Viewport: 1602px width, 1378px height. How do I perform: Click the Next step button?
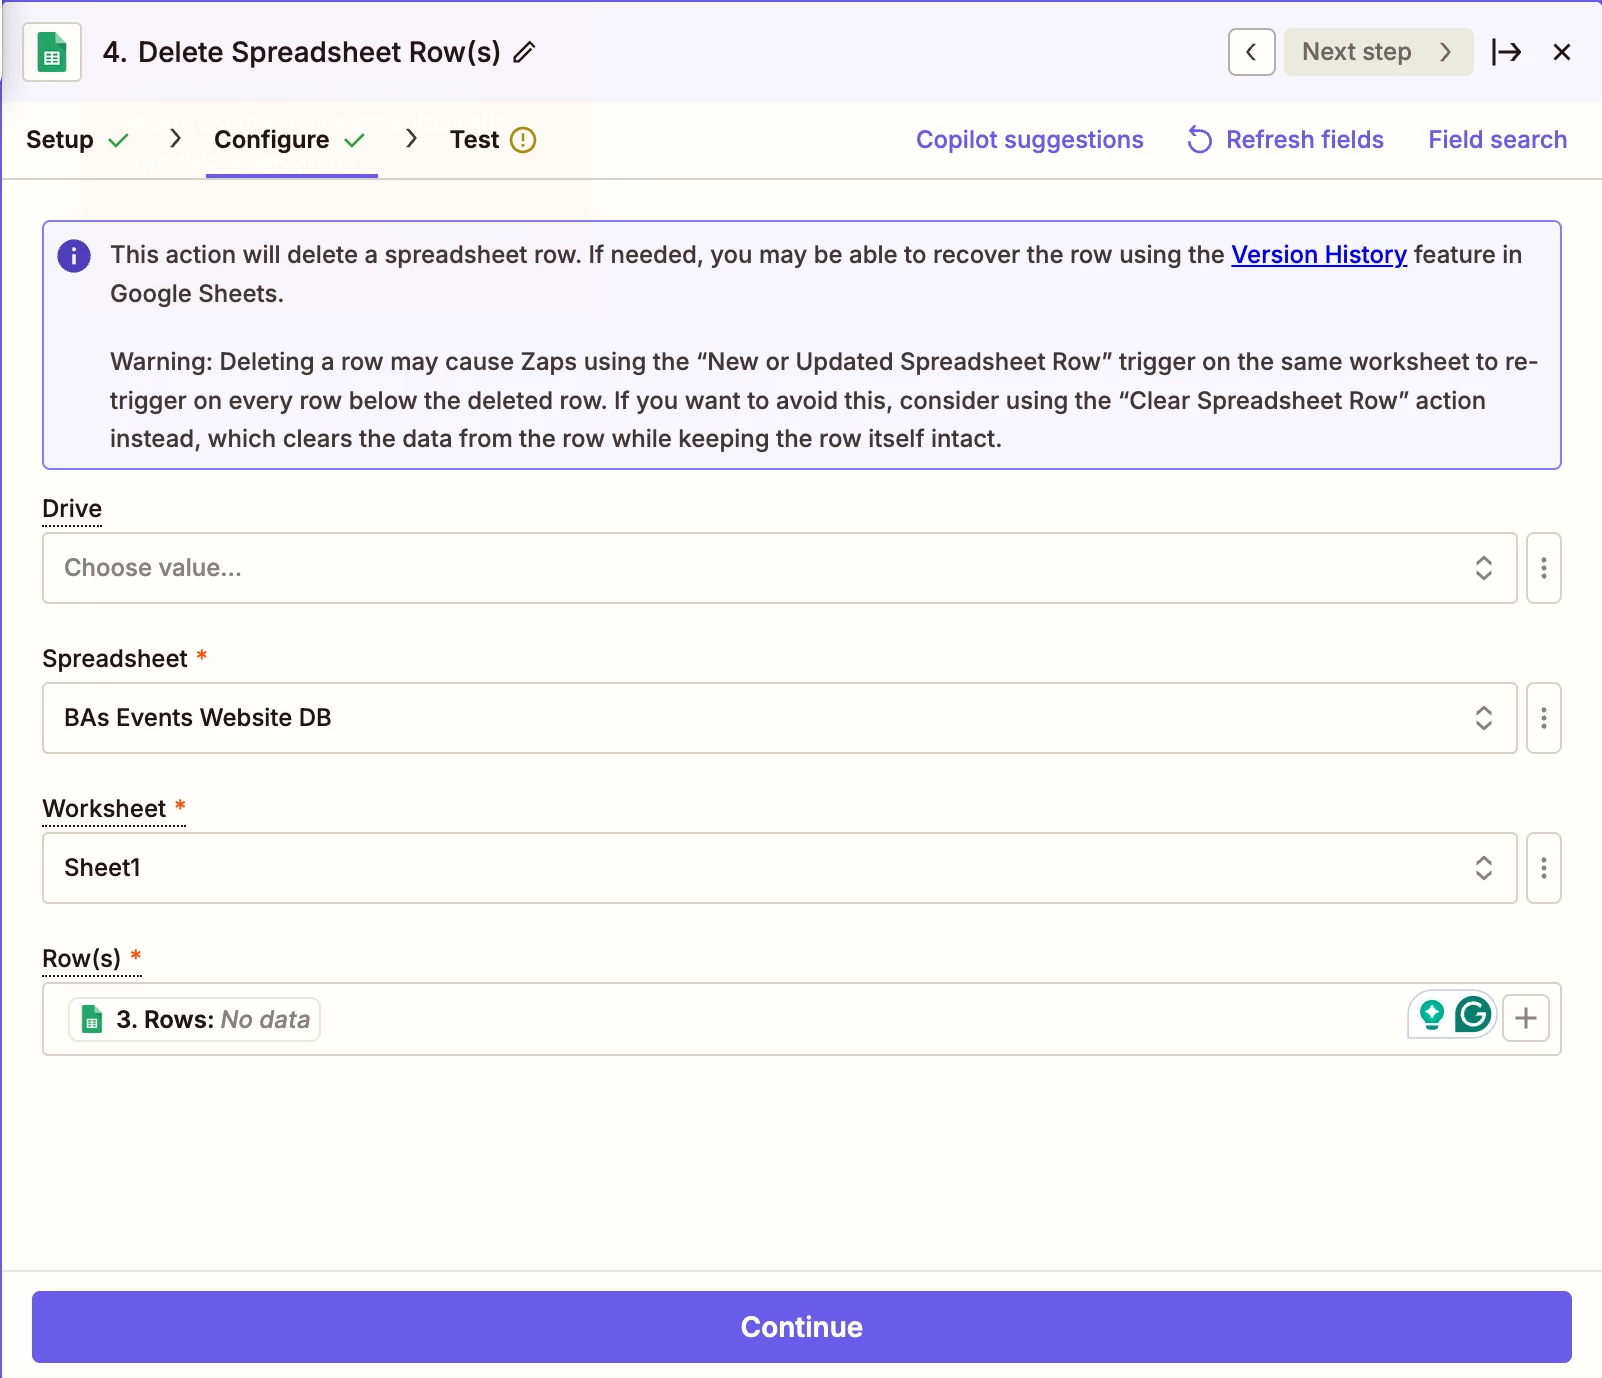1378,52
